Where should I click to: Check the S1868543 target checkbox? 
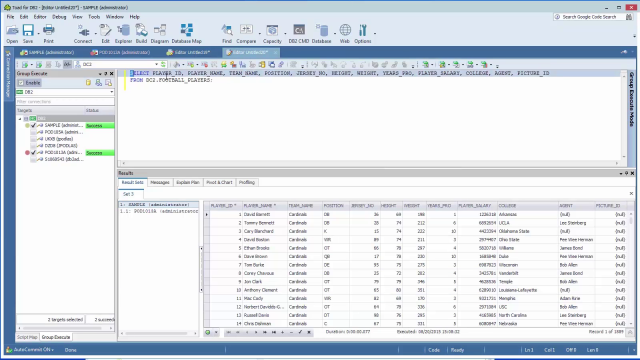33,159
